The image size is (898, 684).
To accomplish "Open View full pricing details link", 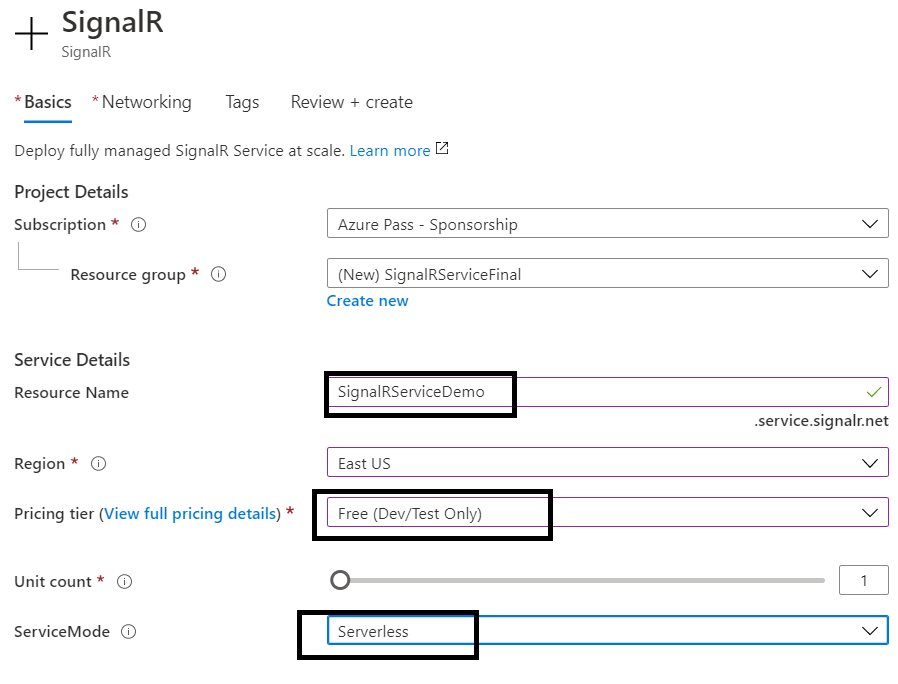I will [190, 513].
